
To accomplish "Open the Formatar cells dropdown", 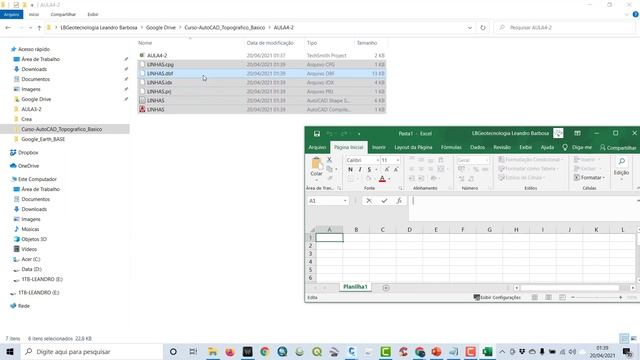I will point(589,178).
